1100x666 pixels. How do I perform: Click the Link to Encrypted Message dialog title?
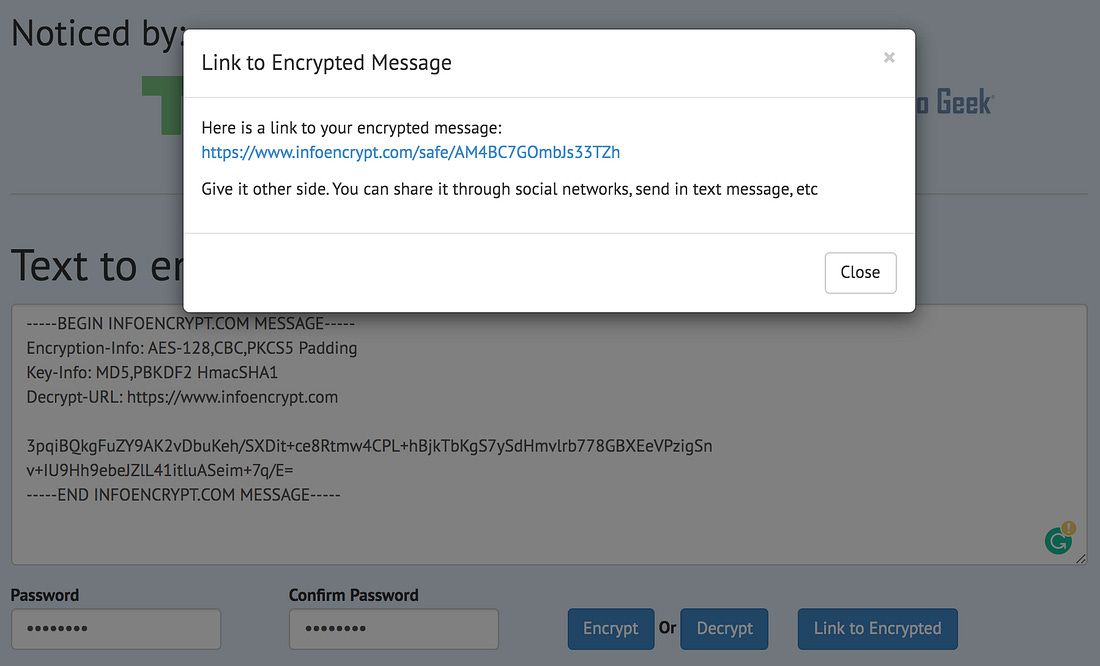[x=326, y=62]
